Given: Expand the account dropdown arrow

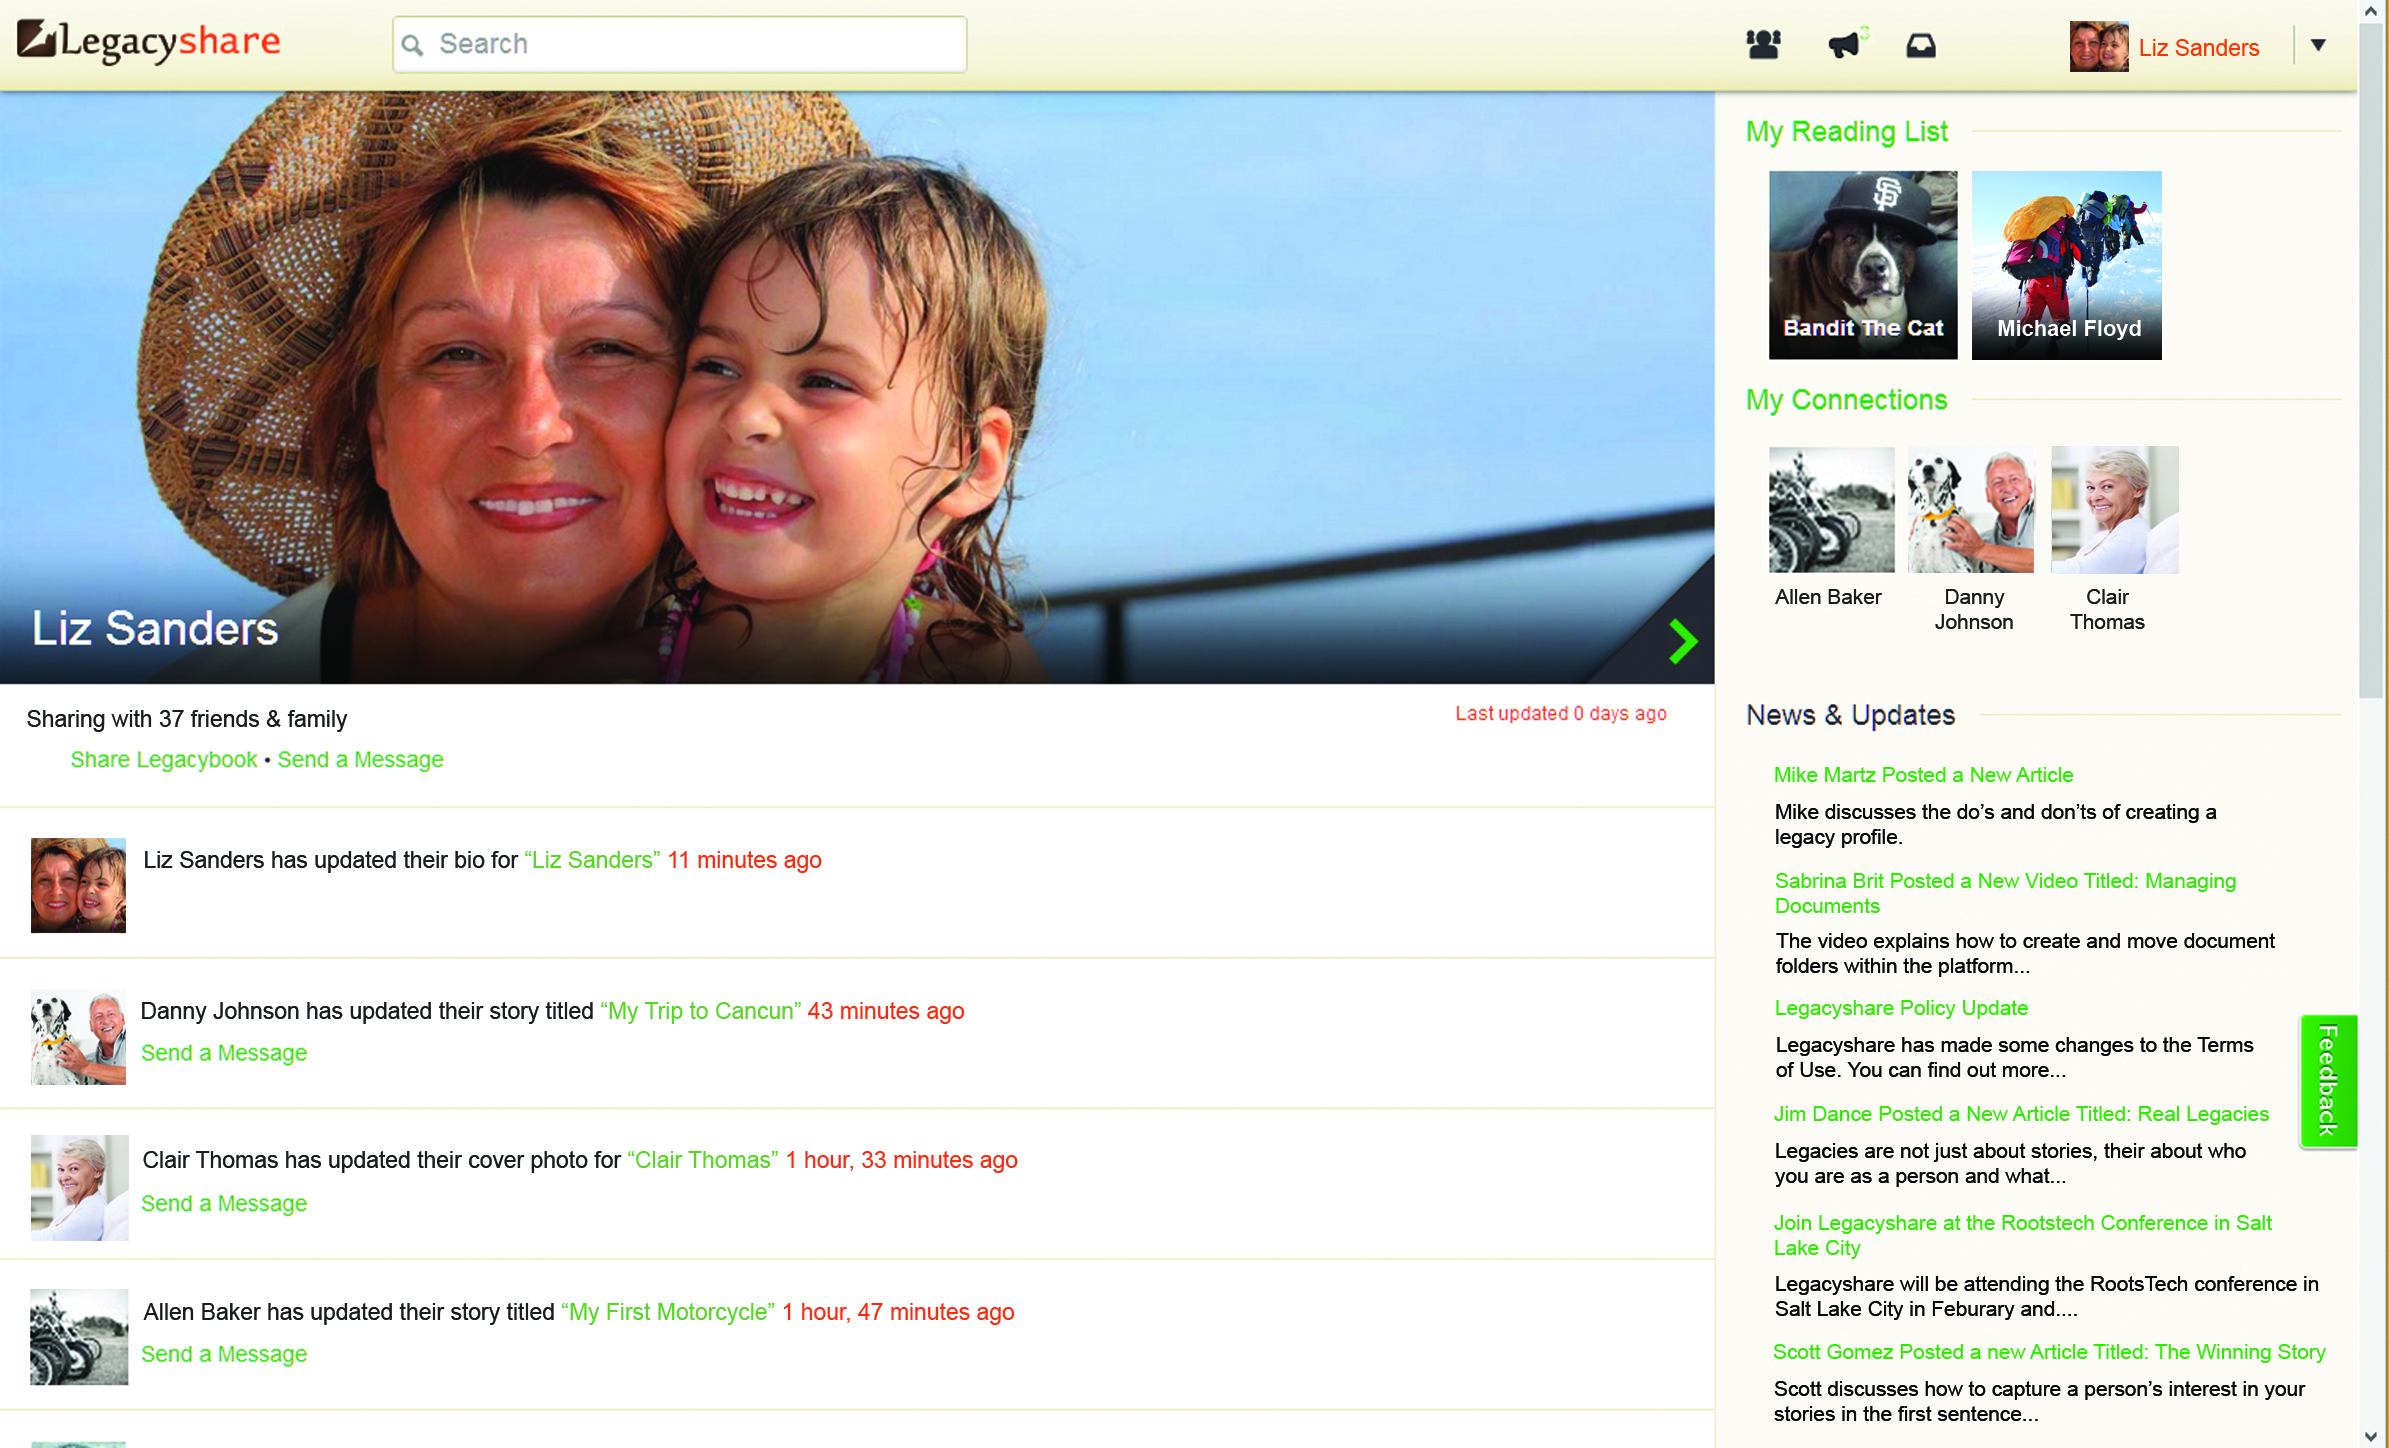Looking at the screenshot, I should [x=2318, y=45].
